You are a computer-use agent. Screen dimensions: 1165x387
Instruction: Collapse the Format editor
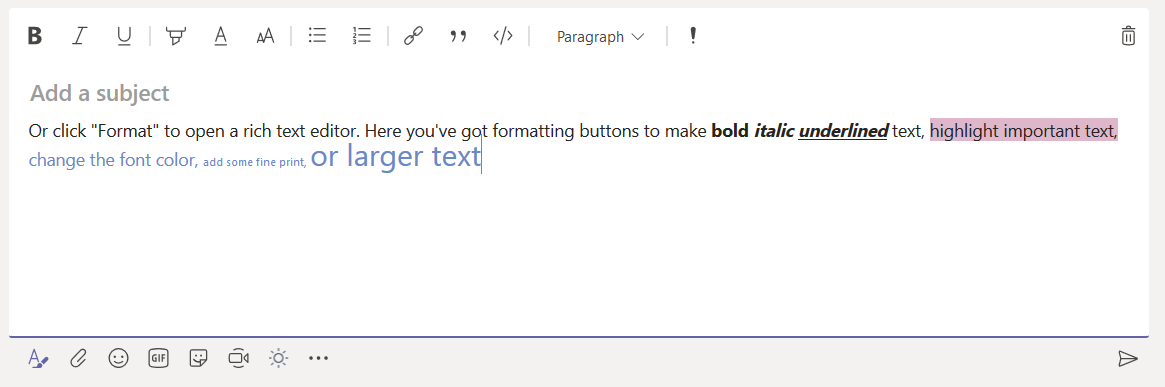point(38,359)
